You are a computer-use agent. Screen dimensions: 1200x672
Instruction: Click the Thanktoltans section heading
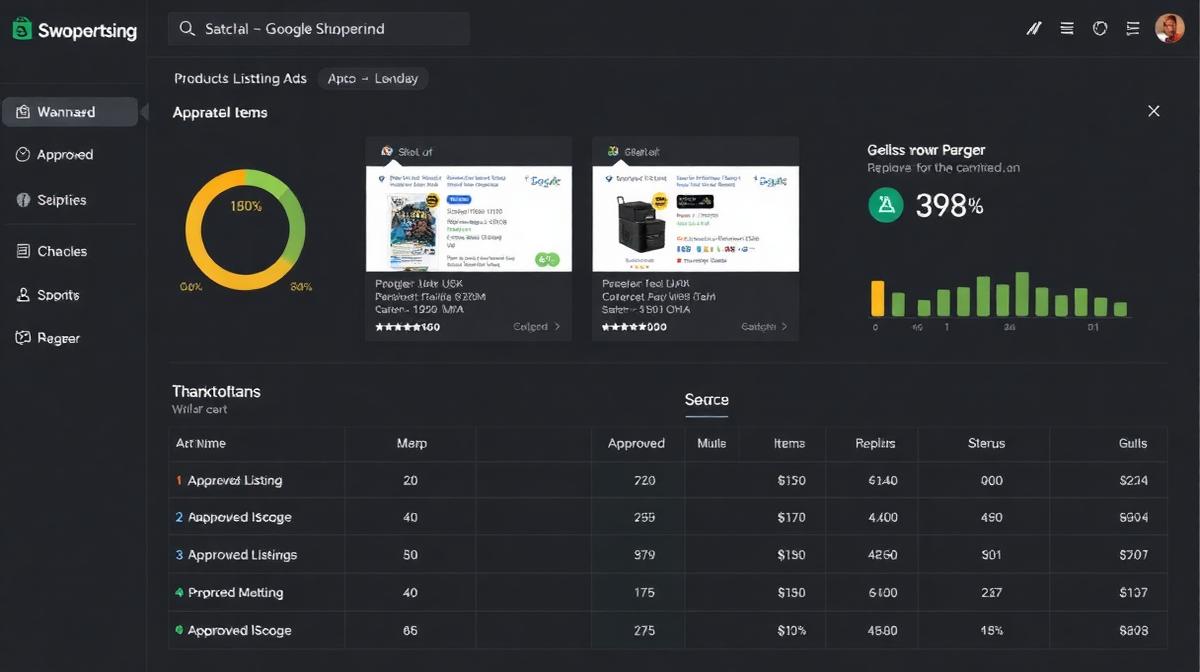(216, 391)
